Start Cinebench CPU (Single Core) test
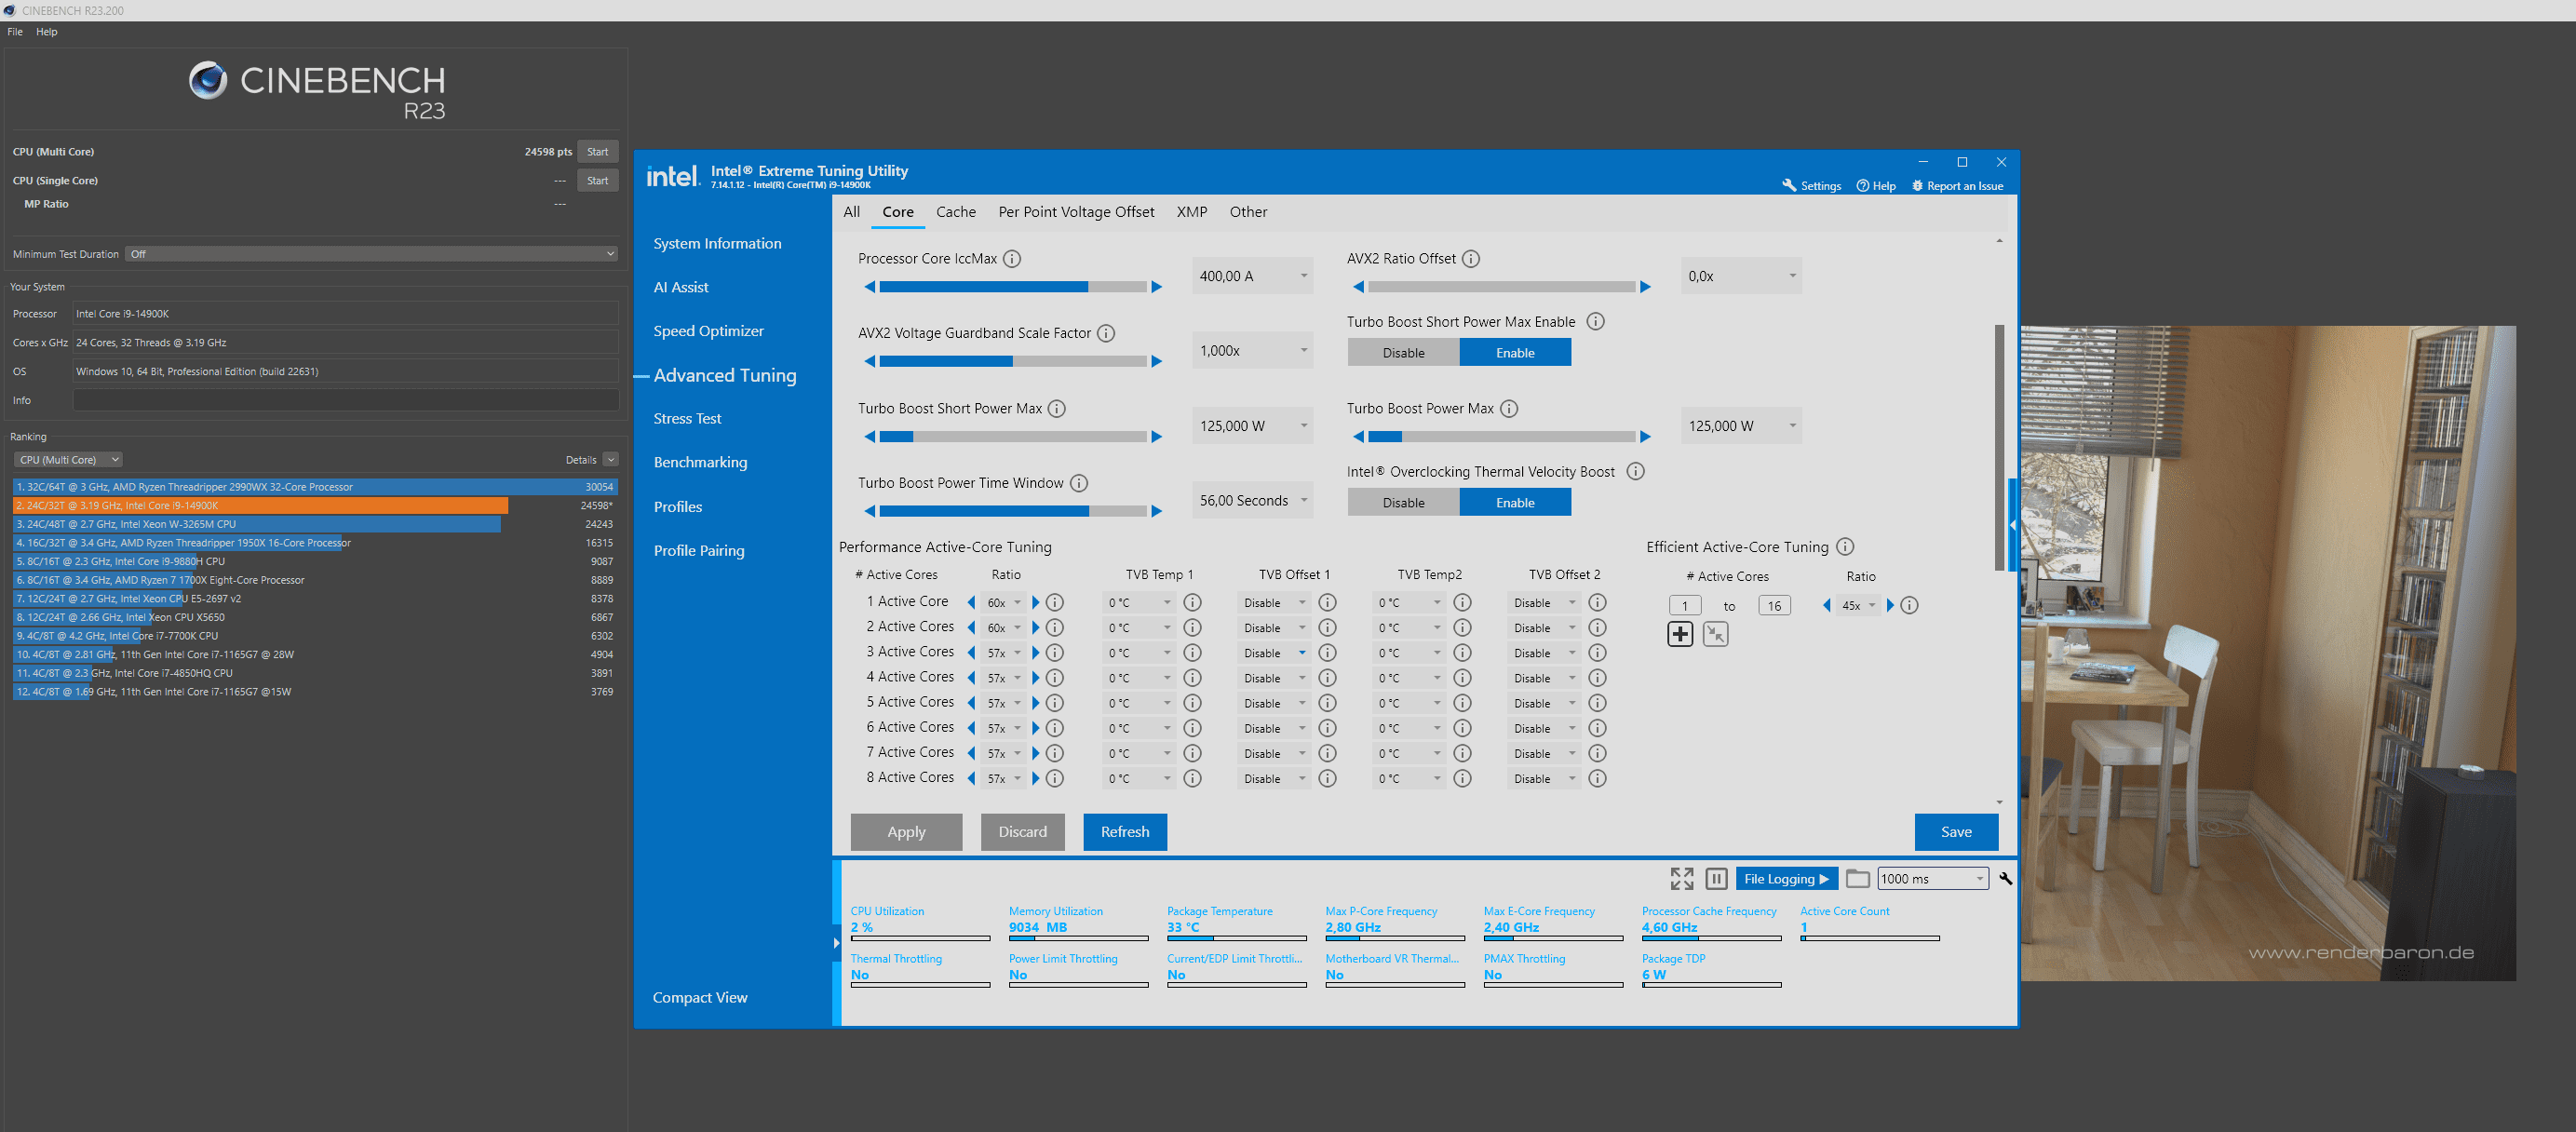2576x1132 pixels. click(x=597, y=181)
